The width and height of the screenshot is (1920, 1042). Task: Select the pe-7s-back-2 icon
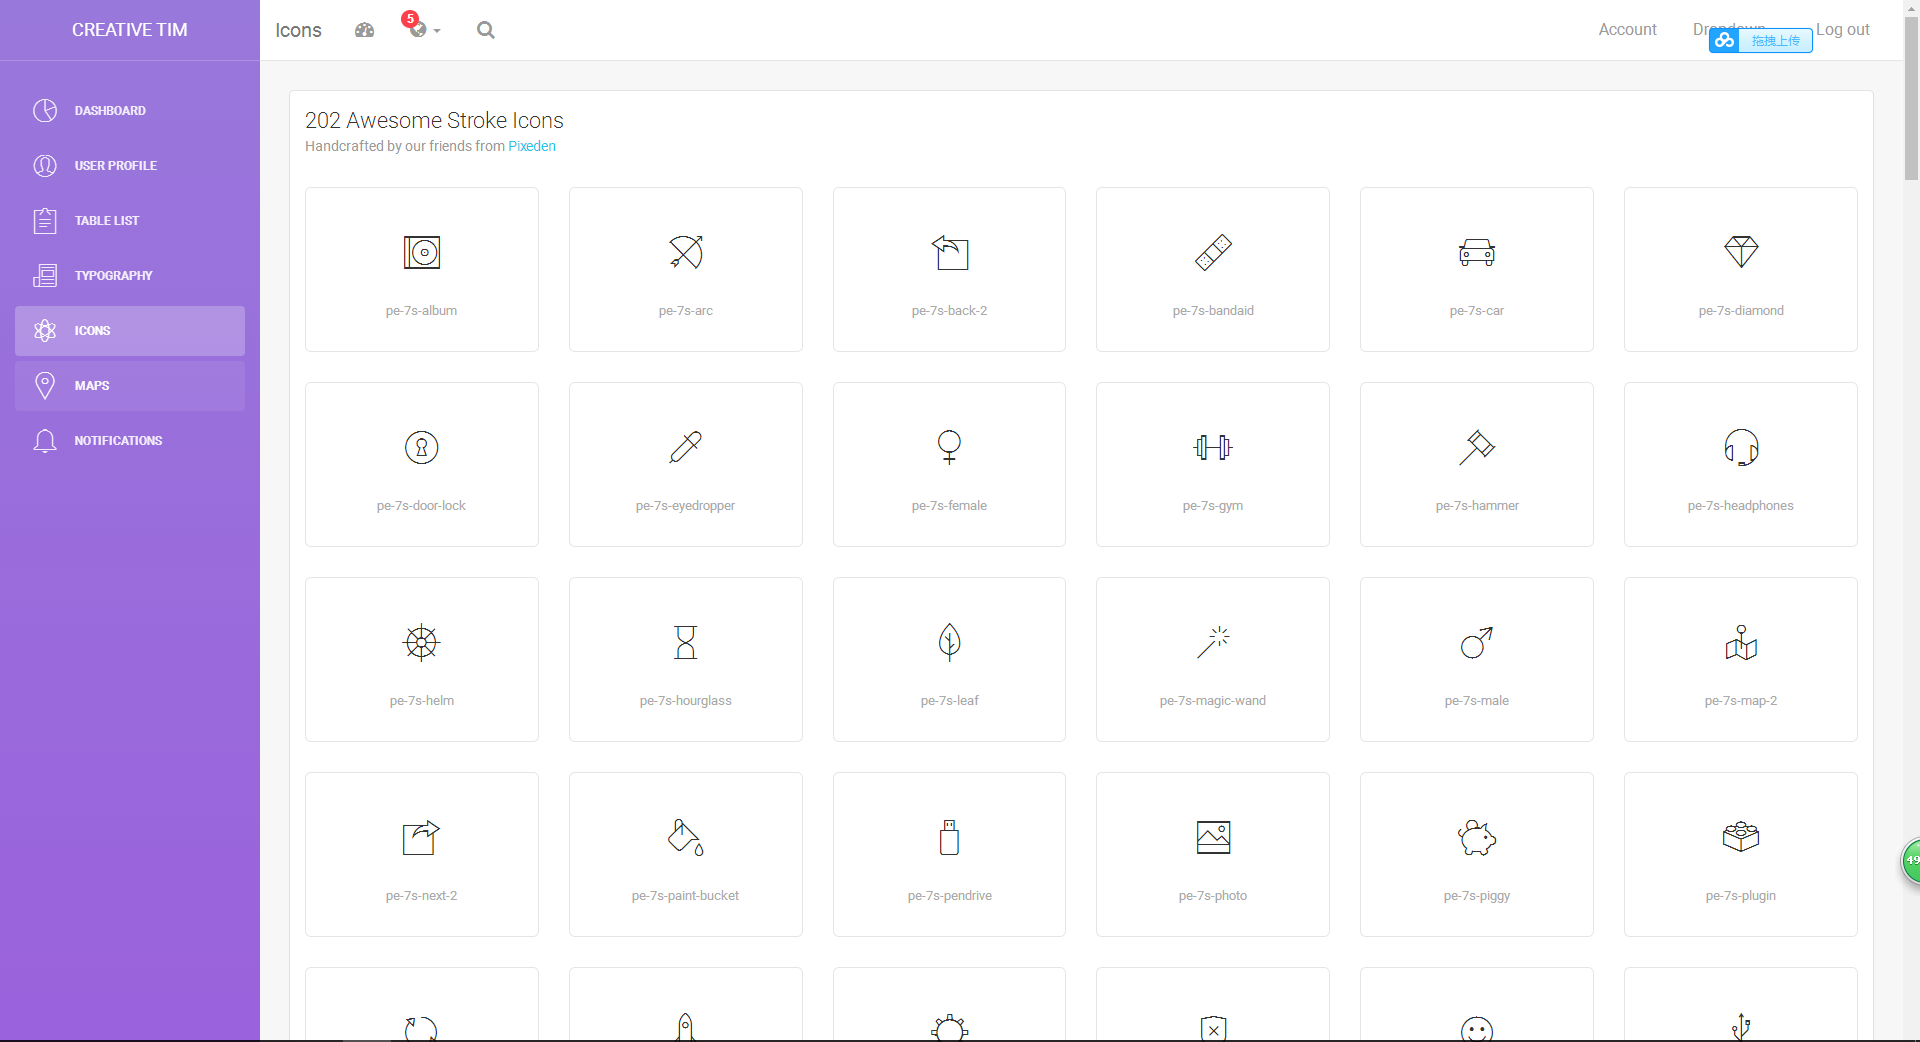click(x=950, y=252)
